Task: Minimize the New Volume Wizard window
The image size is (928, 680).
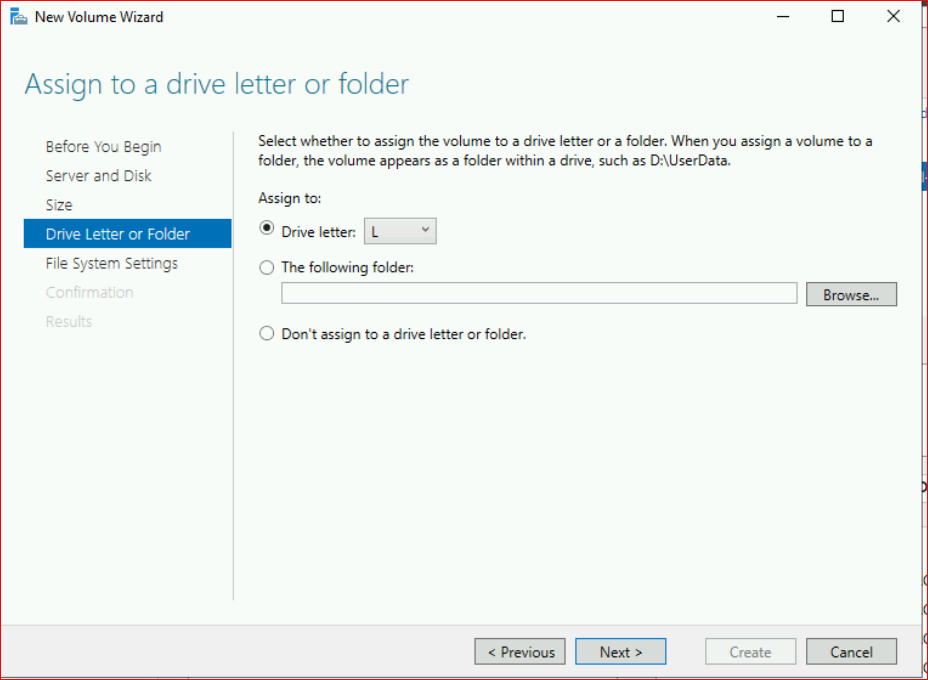Action: click(x=783, y=17)
